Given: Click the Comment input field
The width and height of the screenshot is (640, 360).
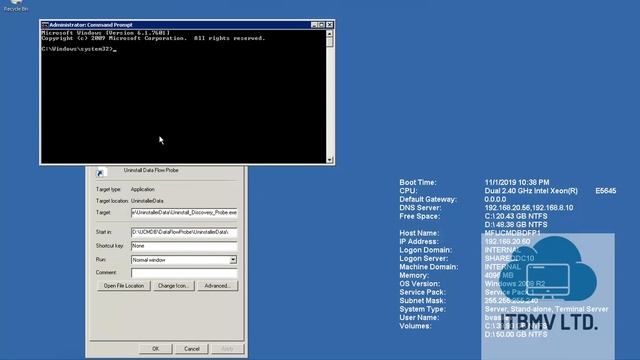Looking at the screenshot, I should tap(184, 273).
